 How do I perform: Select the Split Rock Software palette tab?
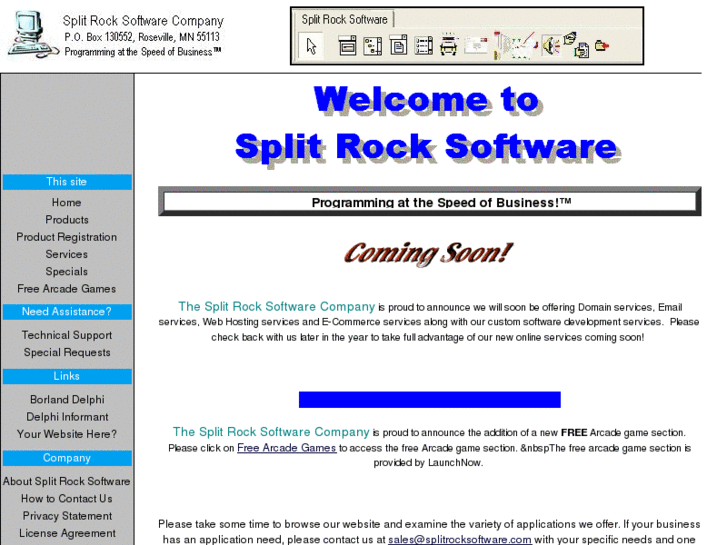[x=344, y=19]
